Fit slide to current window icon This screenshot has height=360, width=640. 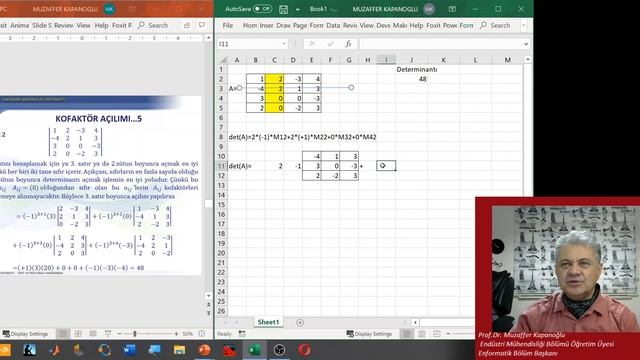(x=202, y=334)
